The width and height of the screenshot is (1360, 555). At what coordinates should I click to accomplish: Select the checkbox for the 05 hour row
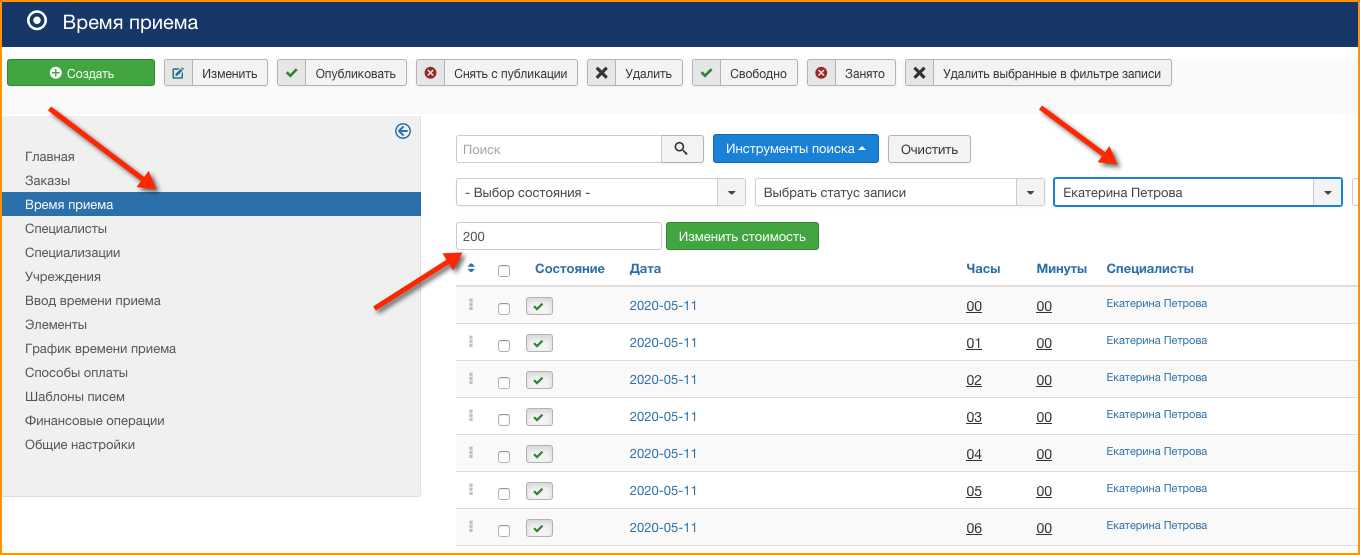point(504,493)
